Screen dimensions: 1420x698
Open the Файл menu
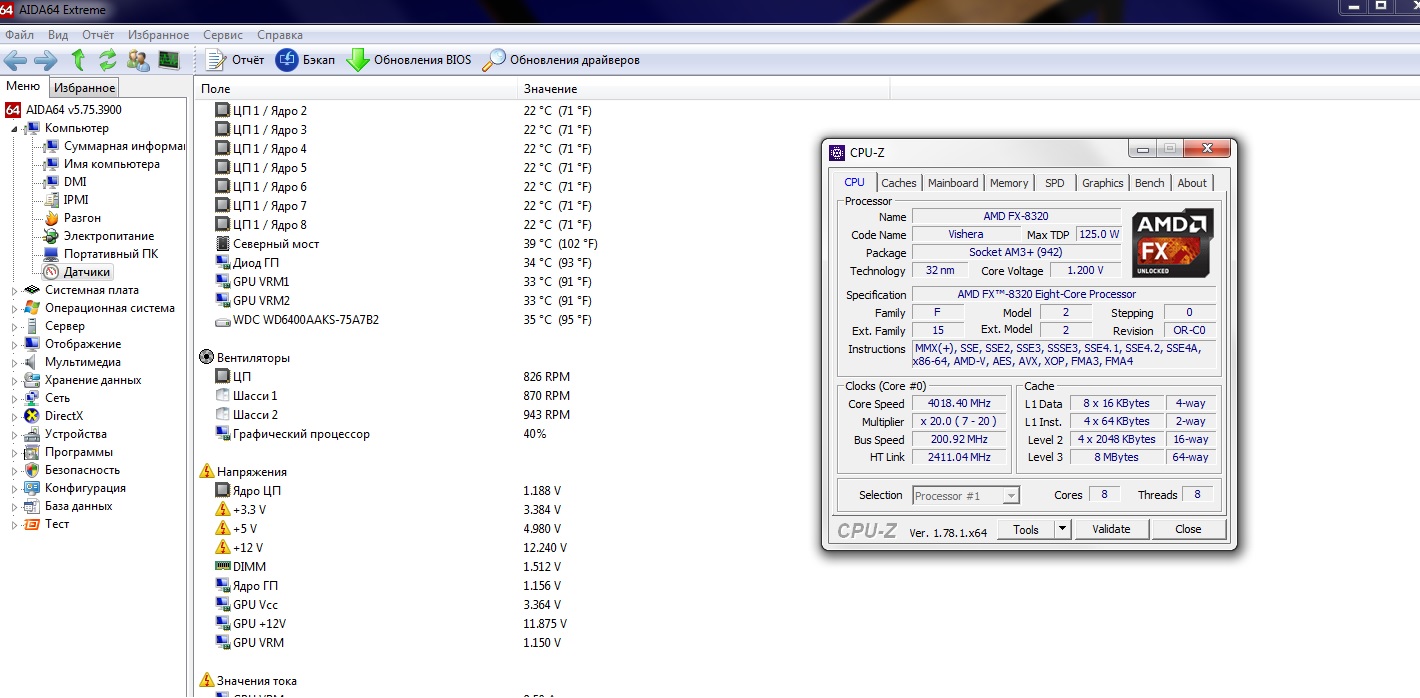click(x=19, y=34)
